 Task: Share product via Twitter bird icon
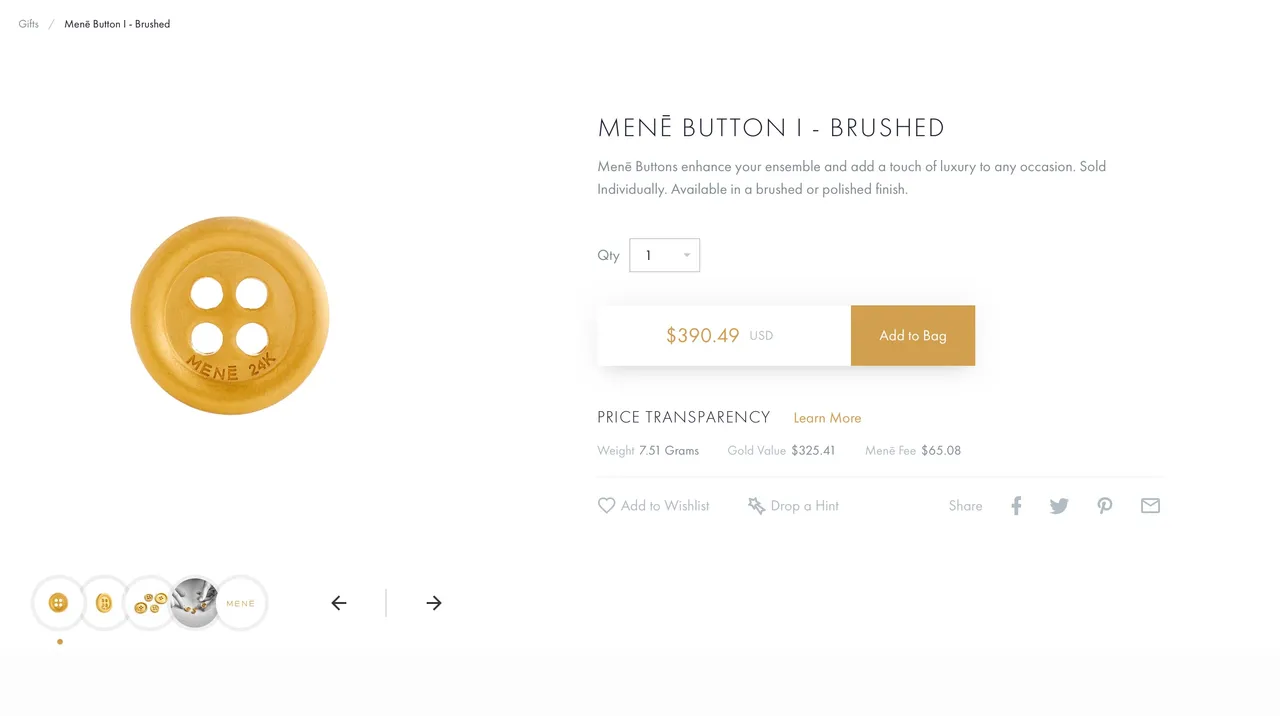[1059, 506]
